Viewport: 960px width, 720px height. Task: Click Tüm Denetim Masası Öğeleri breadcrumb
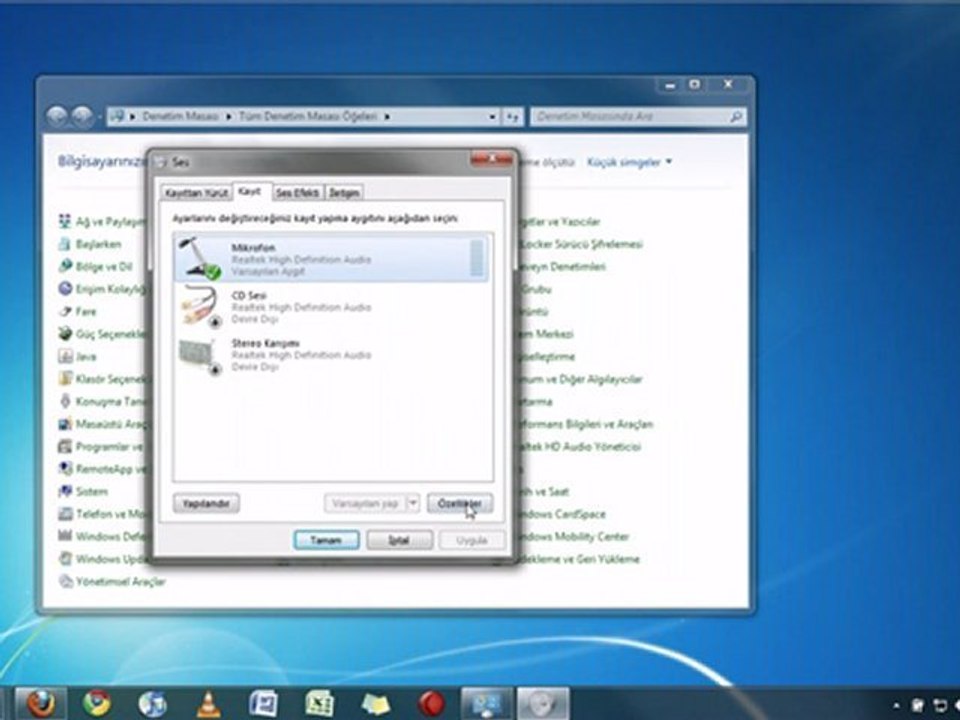tap(308, 116)
